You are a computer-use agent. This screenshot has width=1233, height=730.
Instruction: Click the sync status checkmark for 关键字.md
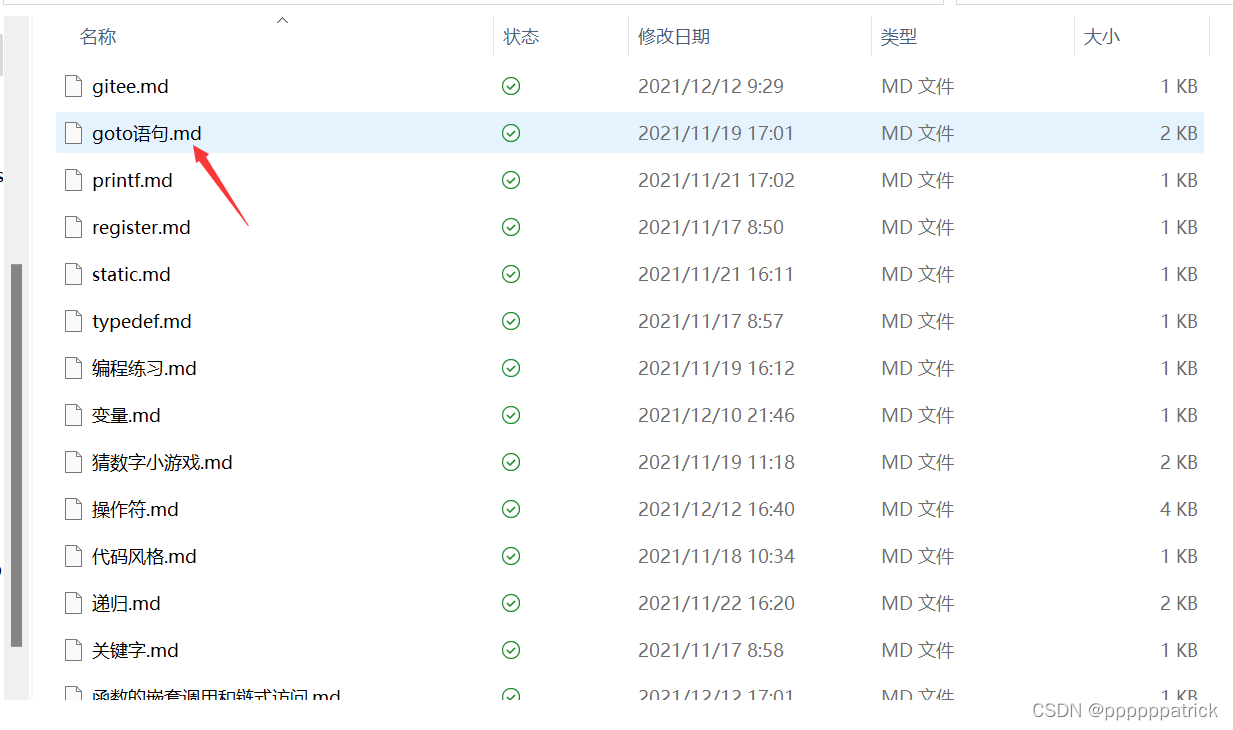point(511,650)
